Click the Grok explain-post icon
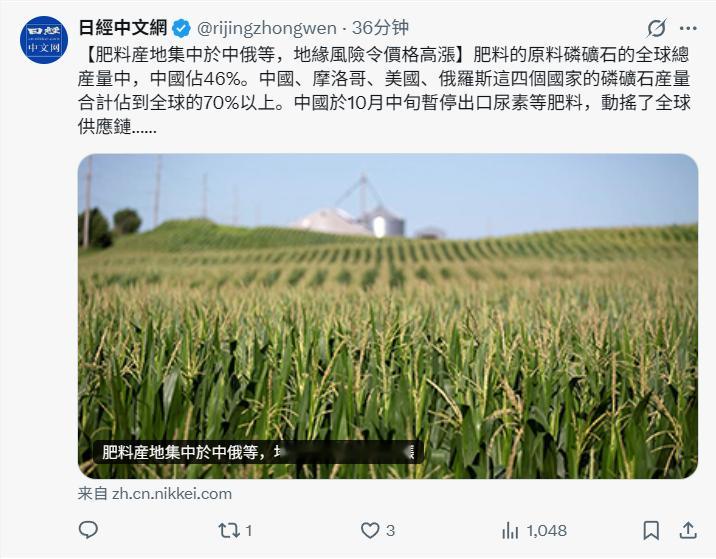 pos(657,28)
